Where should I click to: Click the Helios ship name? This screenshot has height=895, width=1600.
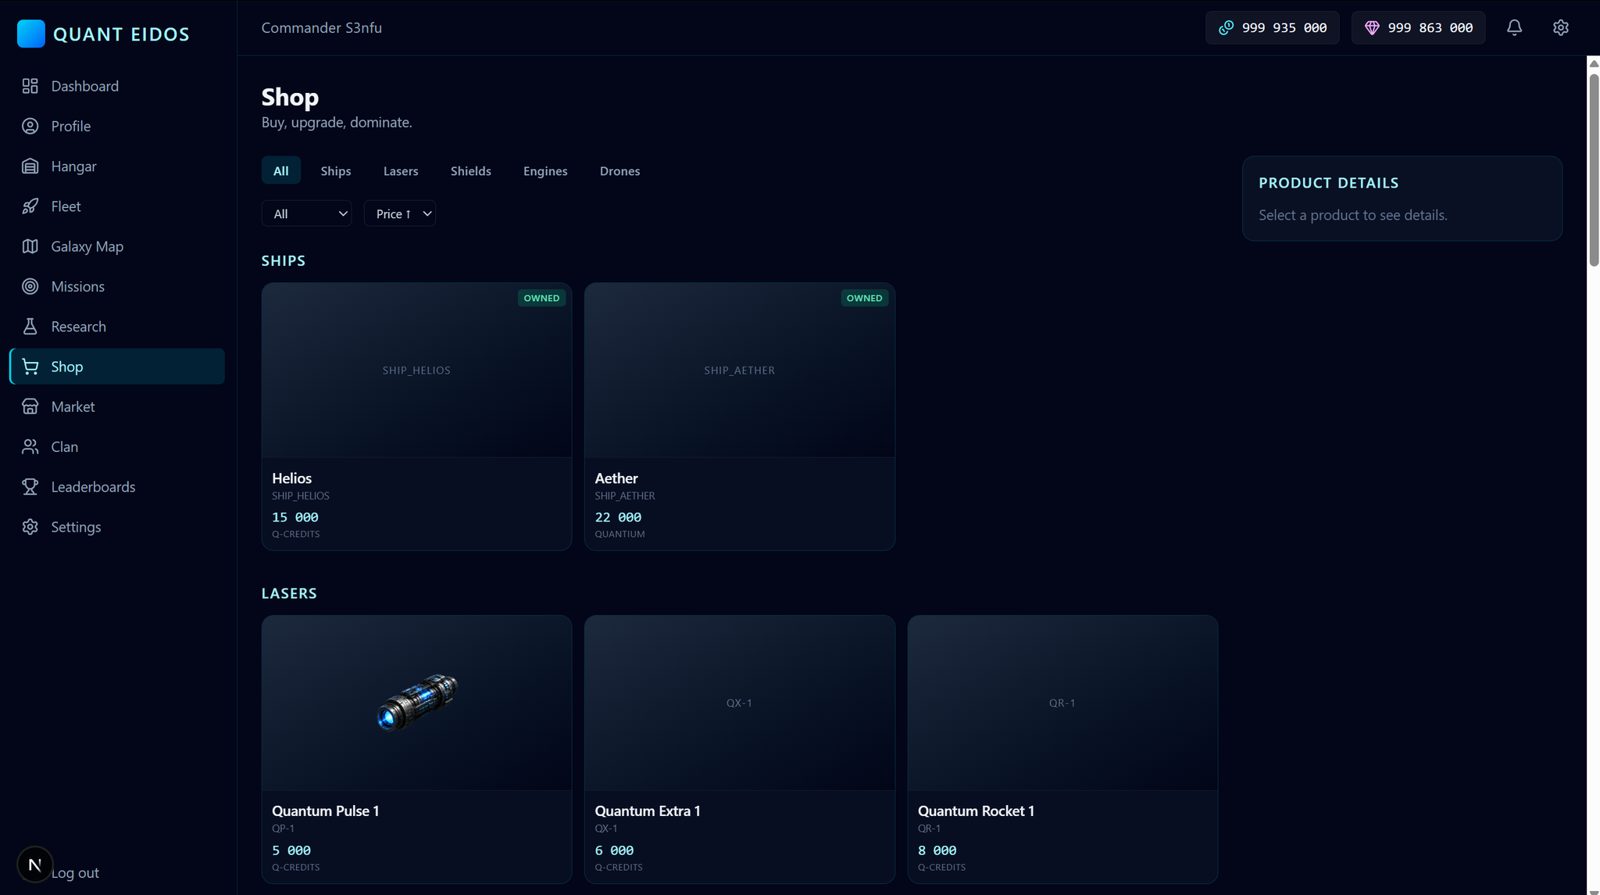pos(292,478)
